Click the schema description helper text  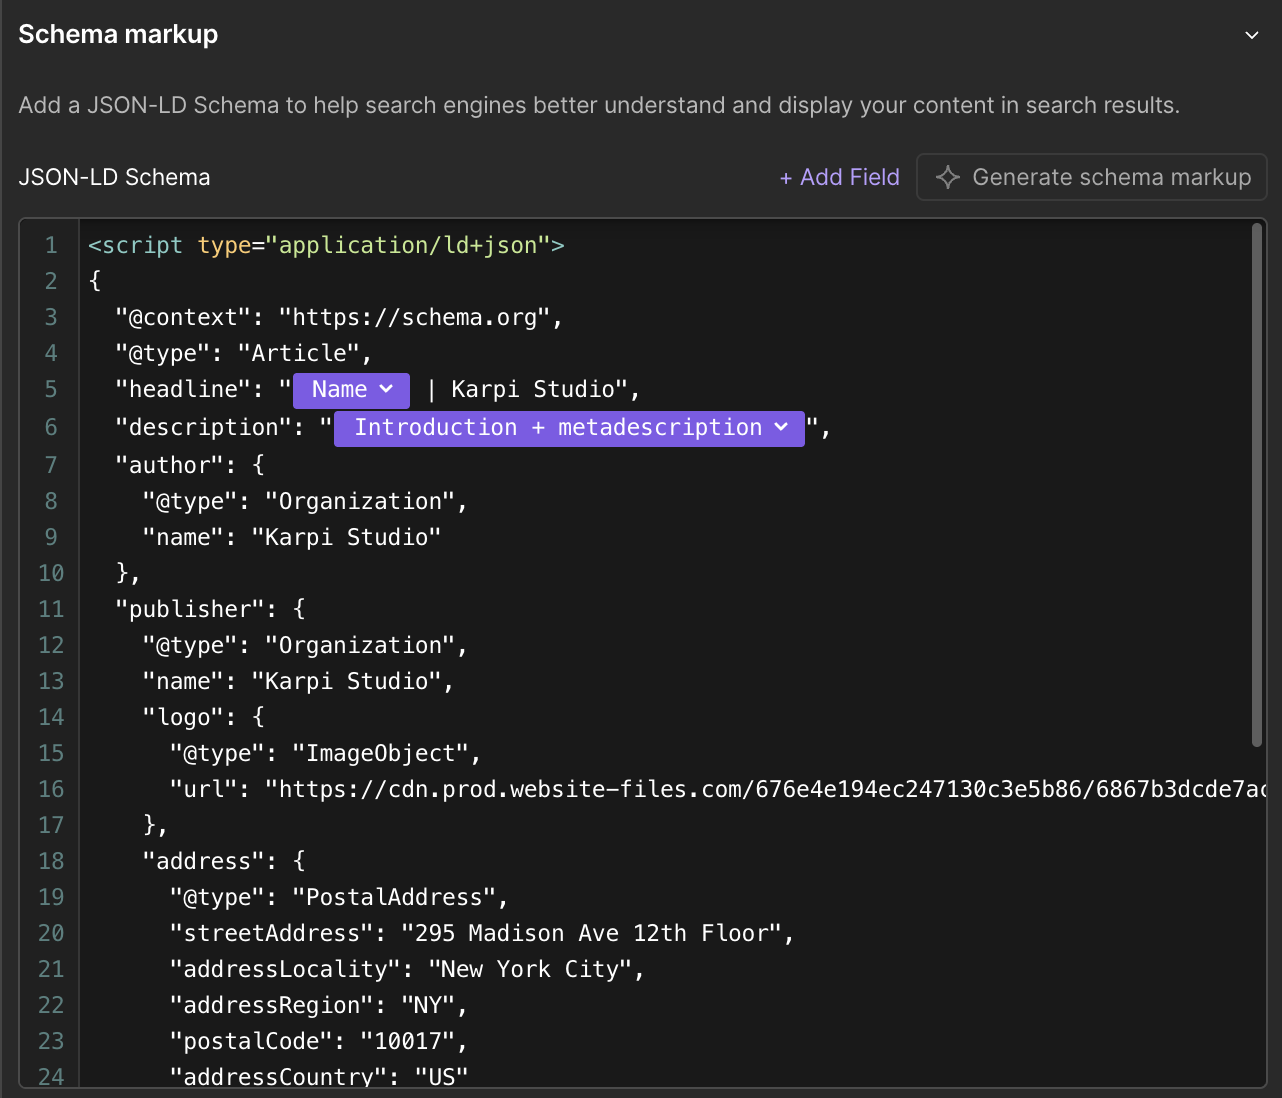coord(599,106)
